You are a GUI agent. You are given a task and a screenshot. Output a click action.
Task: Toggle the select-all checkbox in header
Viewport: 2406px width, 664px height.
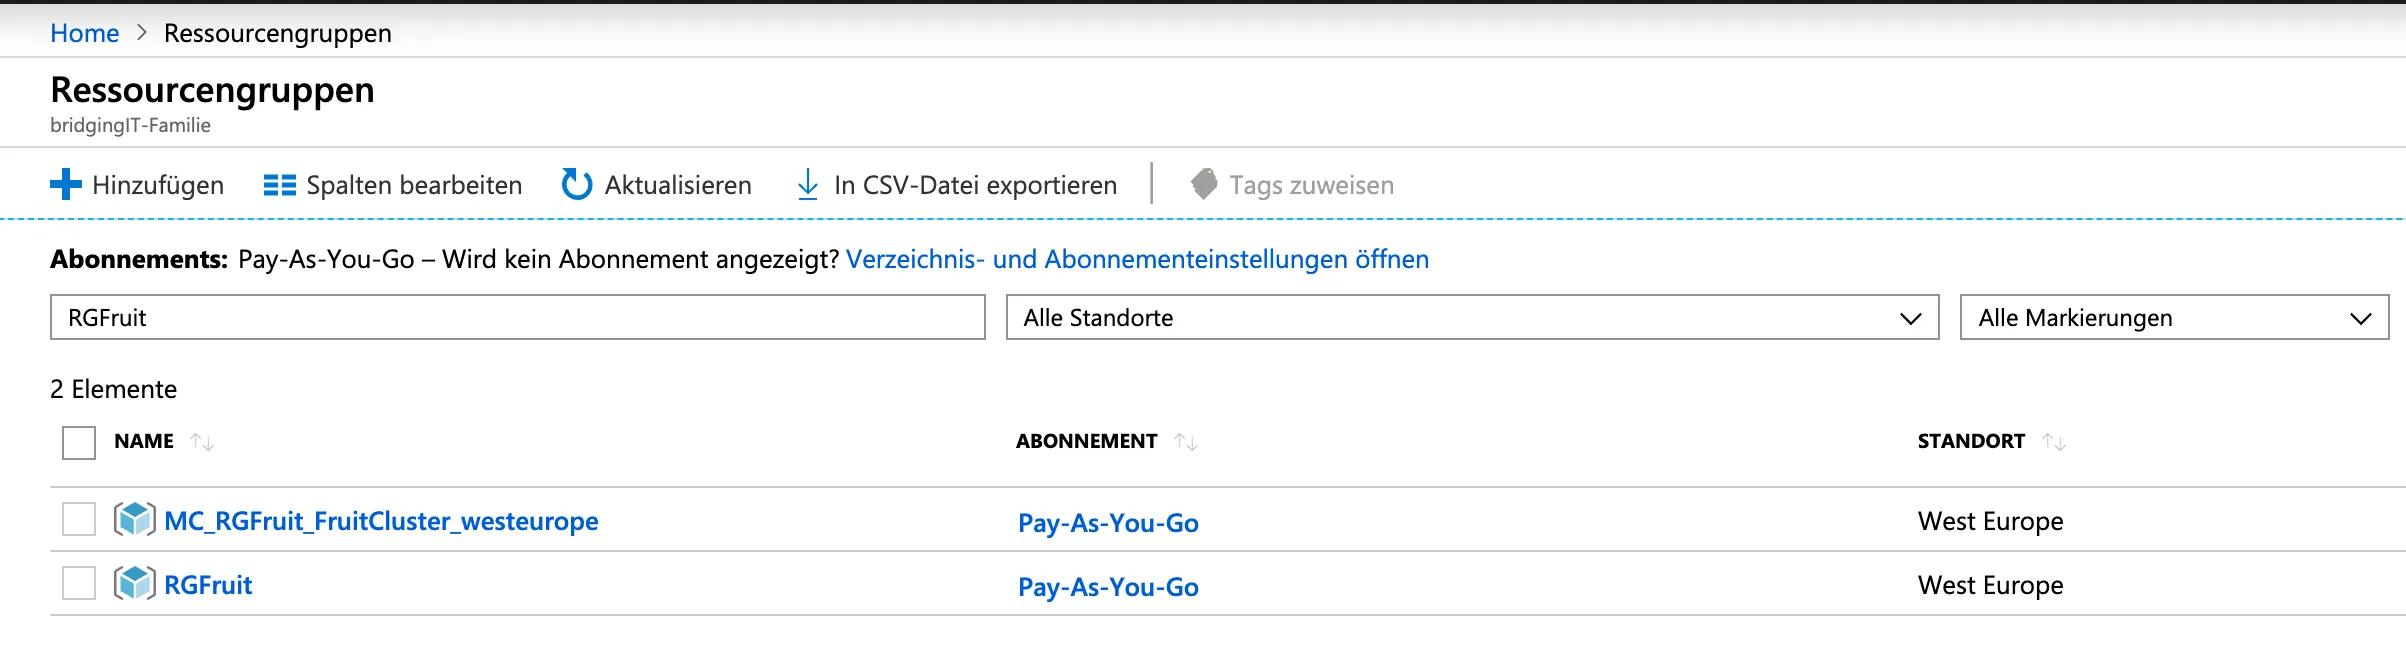tap(79, 442)
